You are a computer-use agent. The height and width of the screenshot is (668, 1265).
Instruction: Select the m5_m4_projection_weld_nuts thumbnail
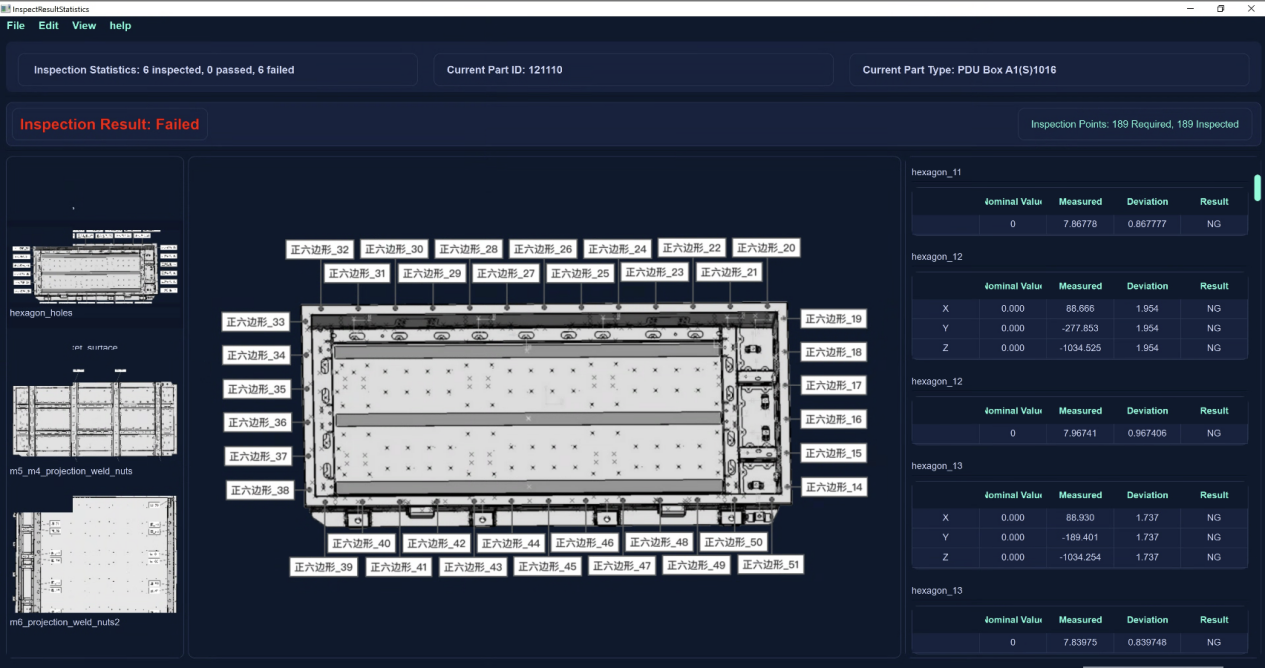point(93,410)
